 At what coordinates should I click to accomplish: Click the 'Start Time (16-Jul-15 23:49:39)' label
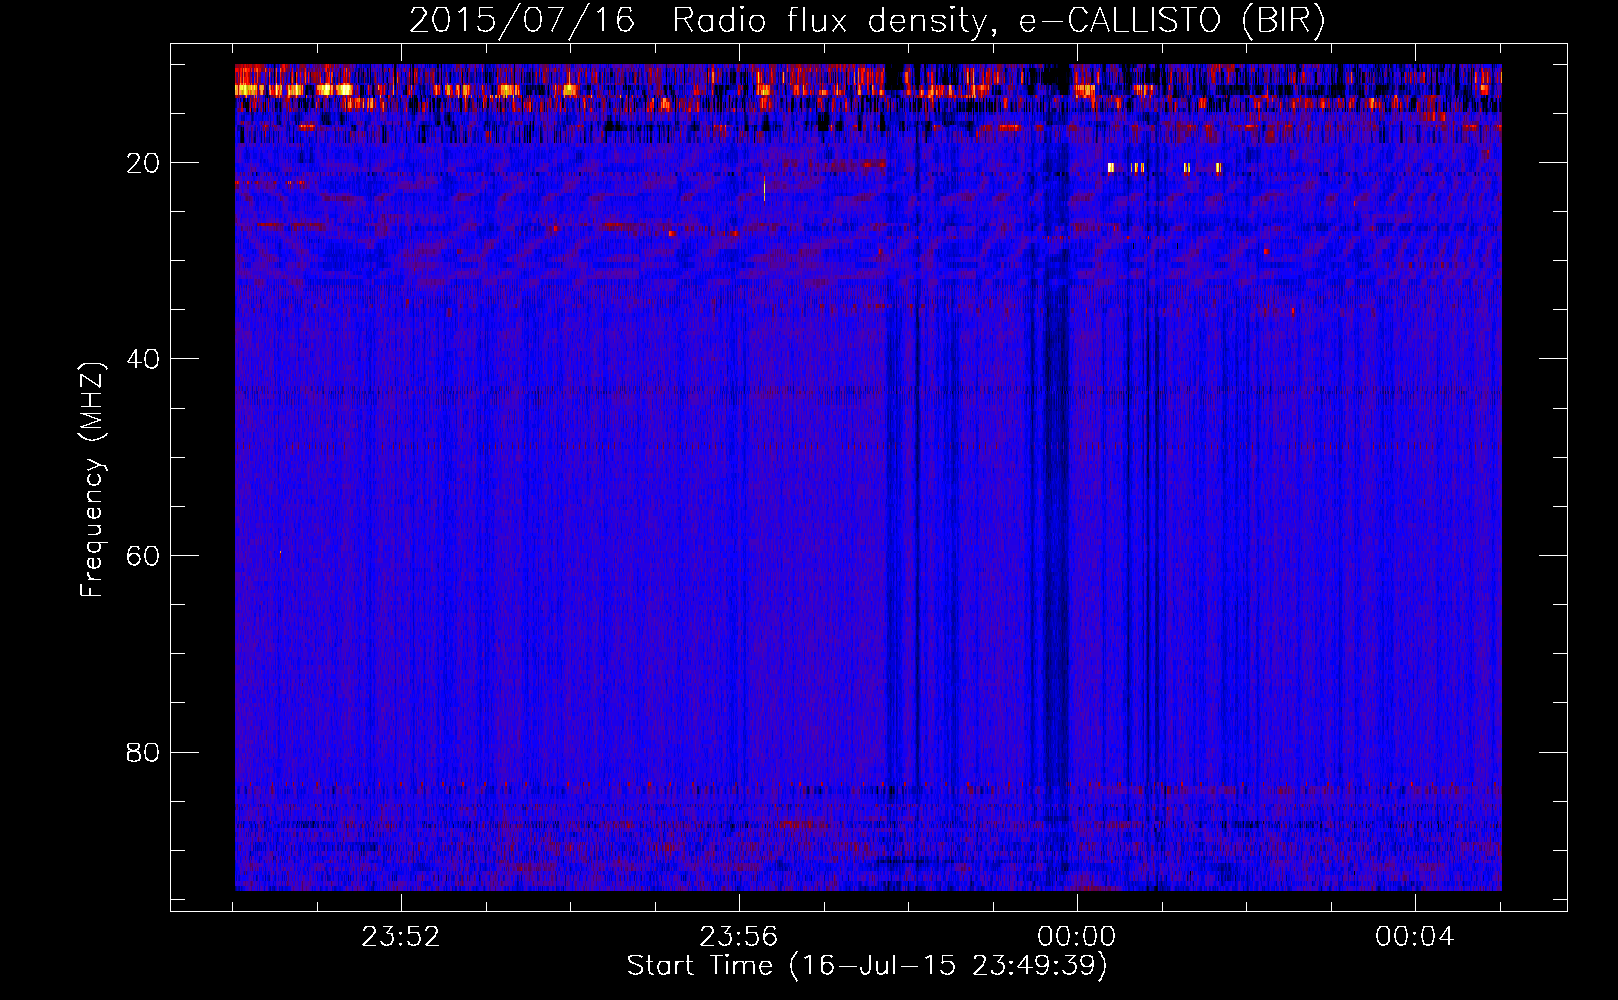tap(867, 966)
